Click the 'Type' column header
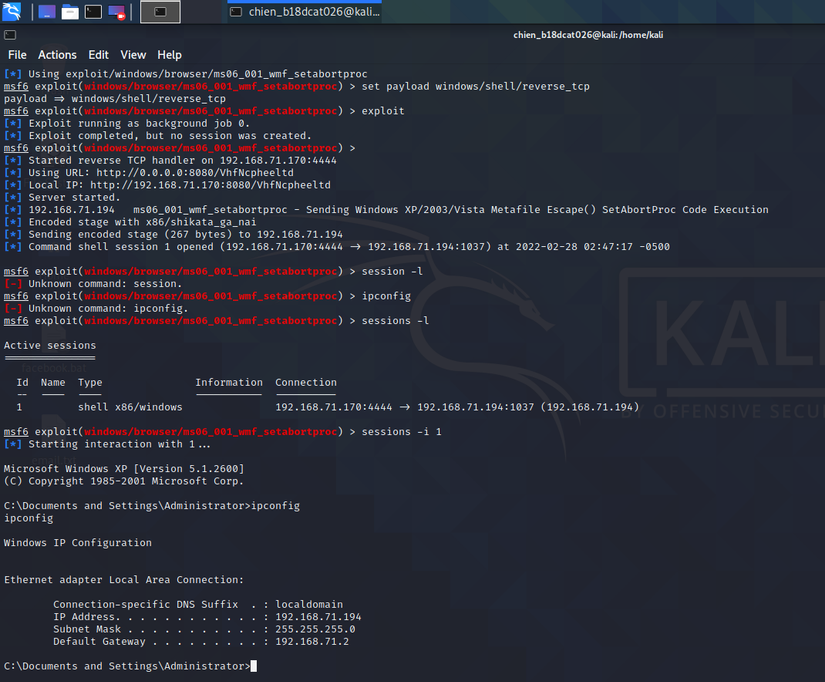 (x=90, y=383)
